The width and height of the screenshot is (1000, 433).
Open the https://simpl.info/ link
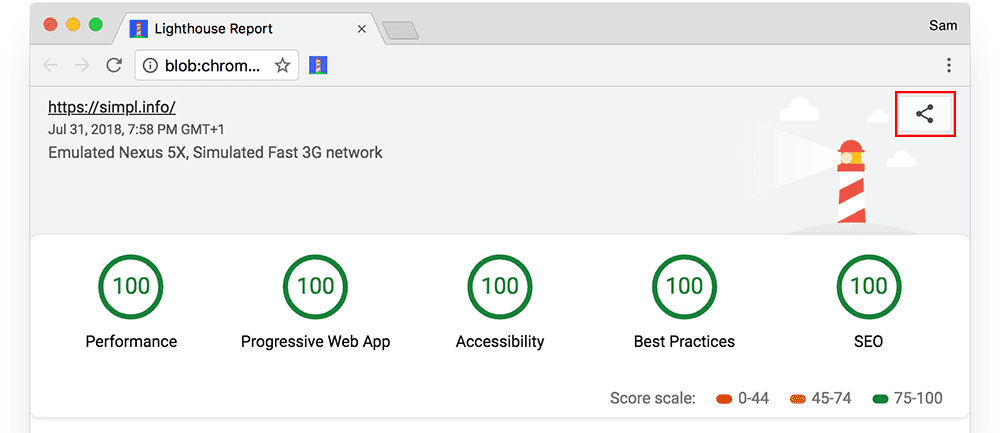pyautogui.click(x=112, y=107)
